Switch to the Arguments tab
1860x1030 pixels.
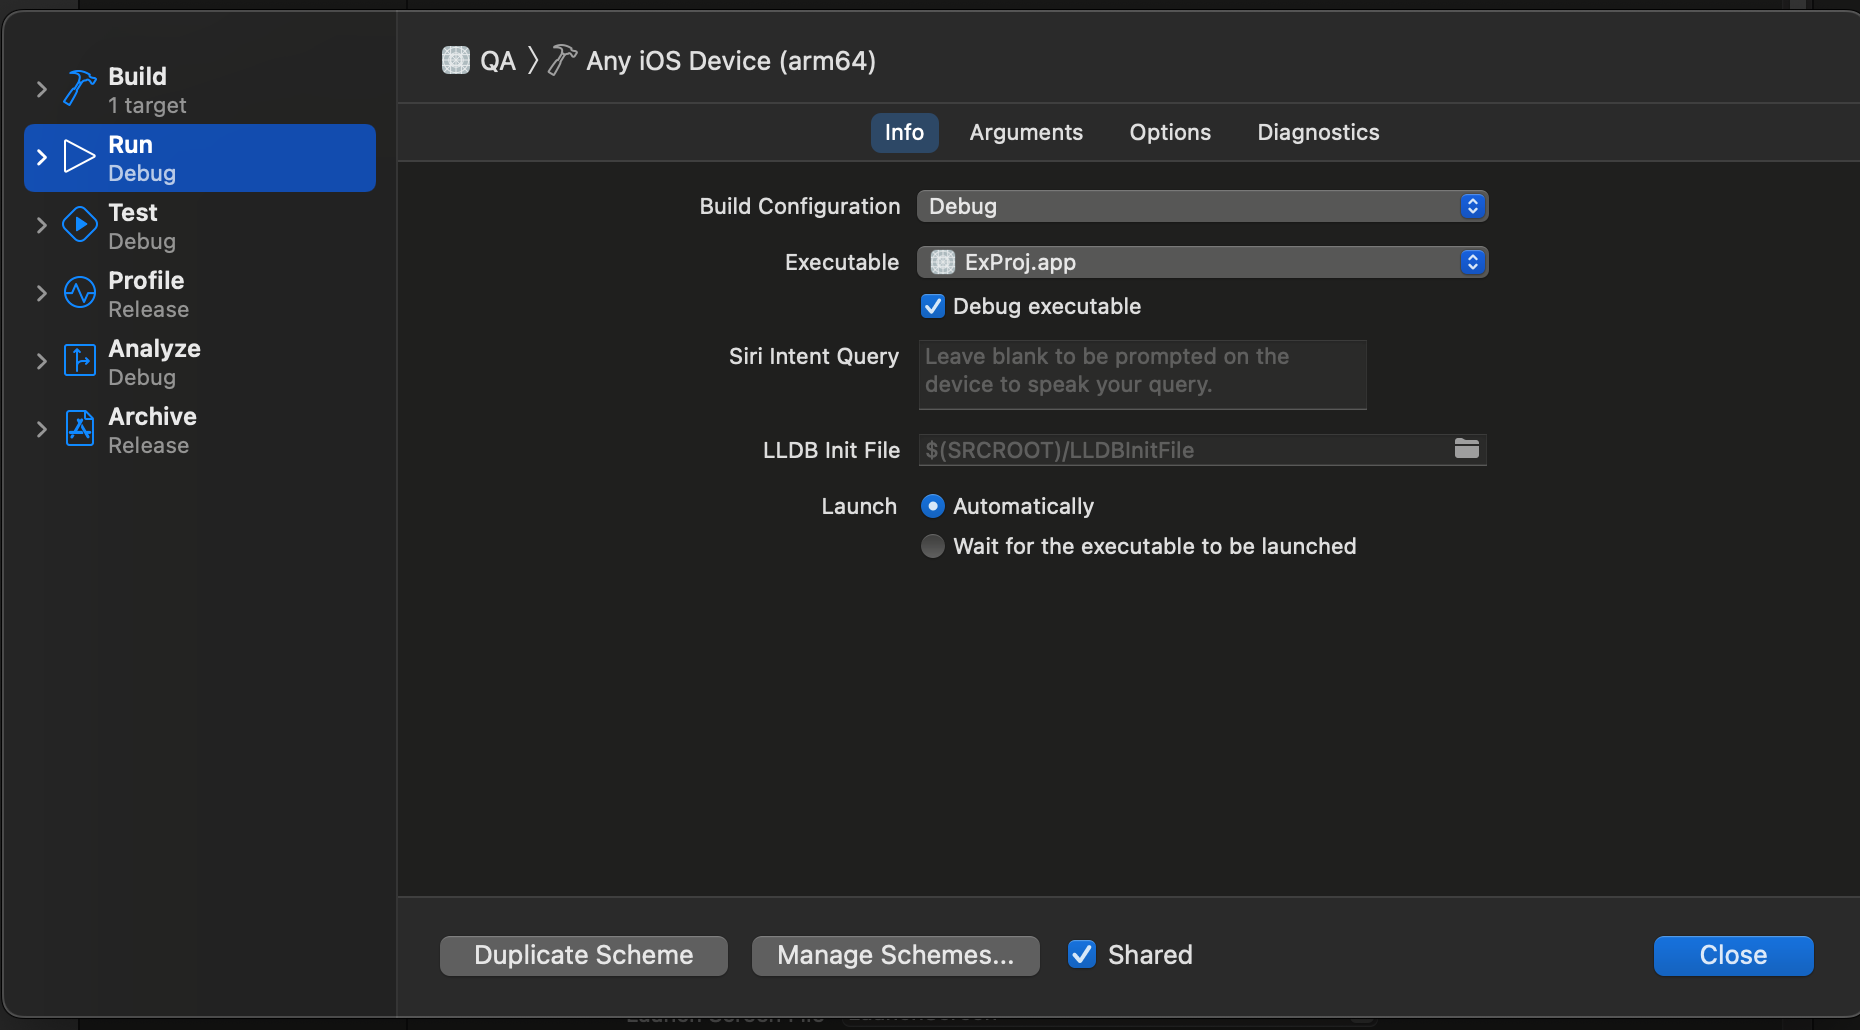1026,132
